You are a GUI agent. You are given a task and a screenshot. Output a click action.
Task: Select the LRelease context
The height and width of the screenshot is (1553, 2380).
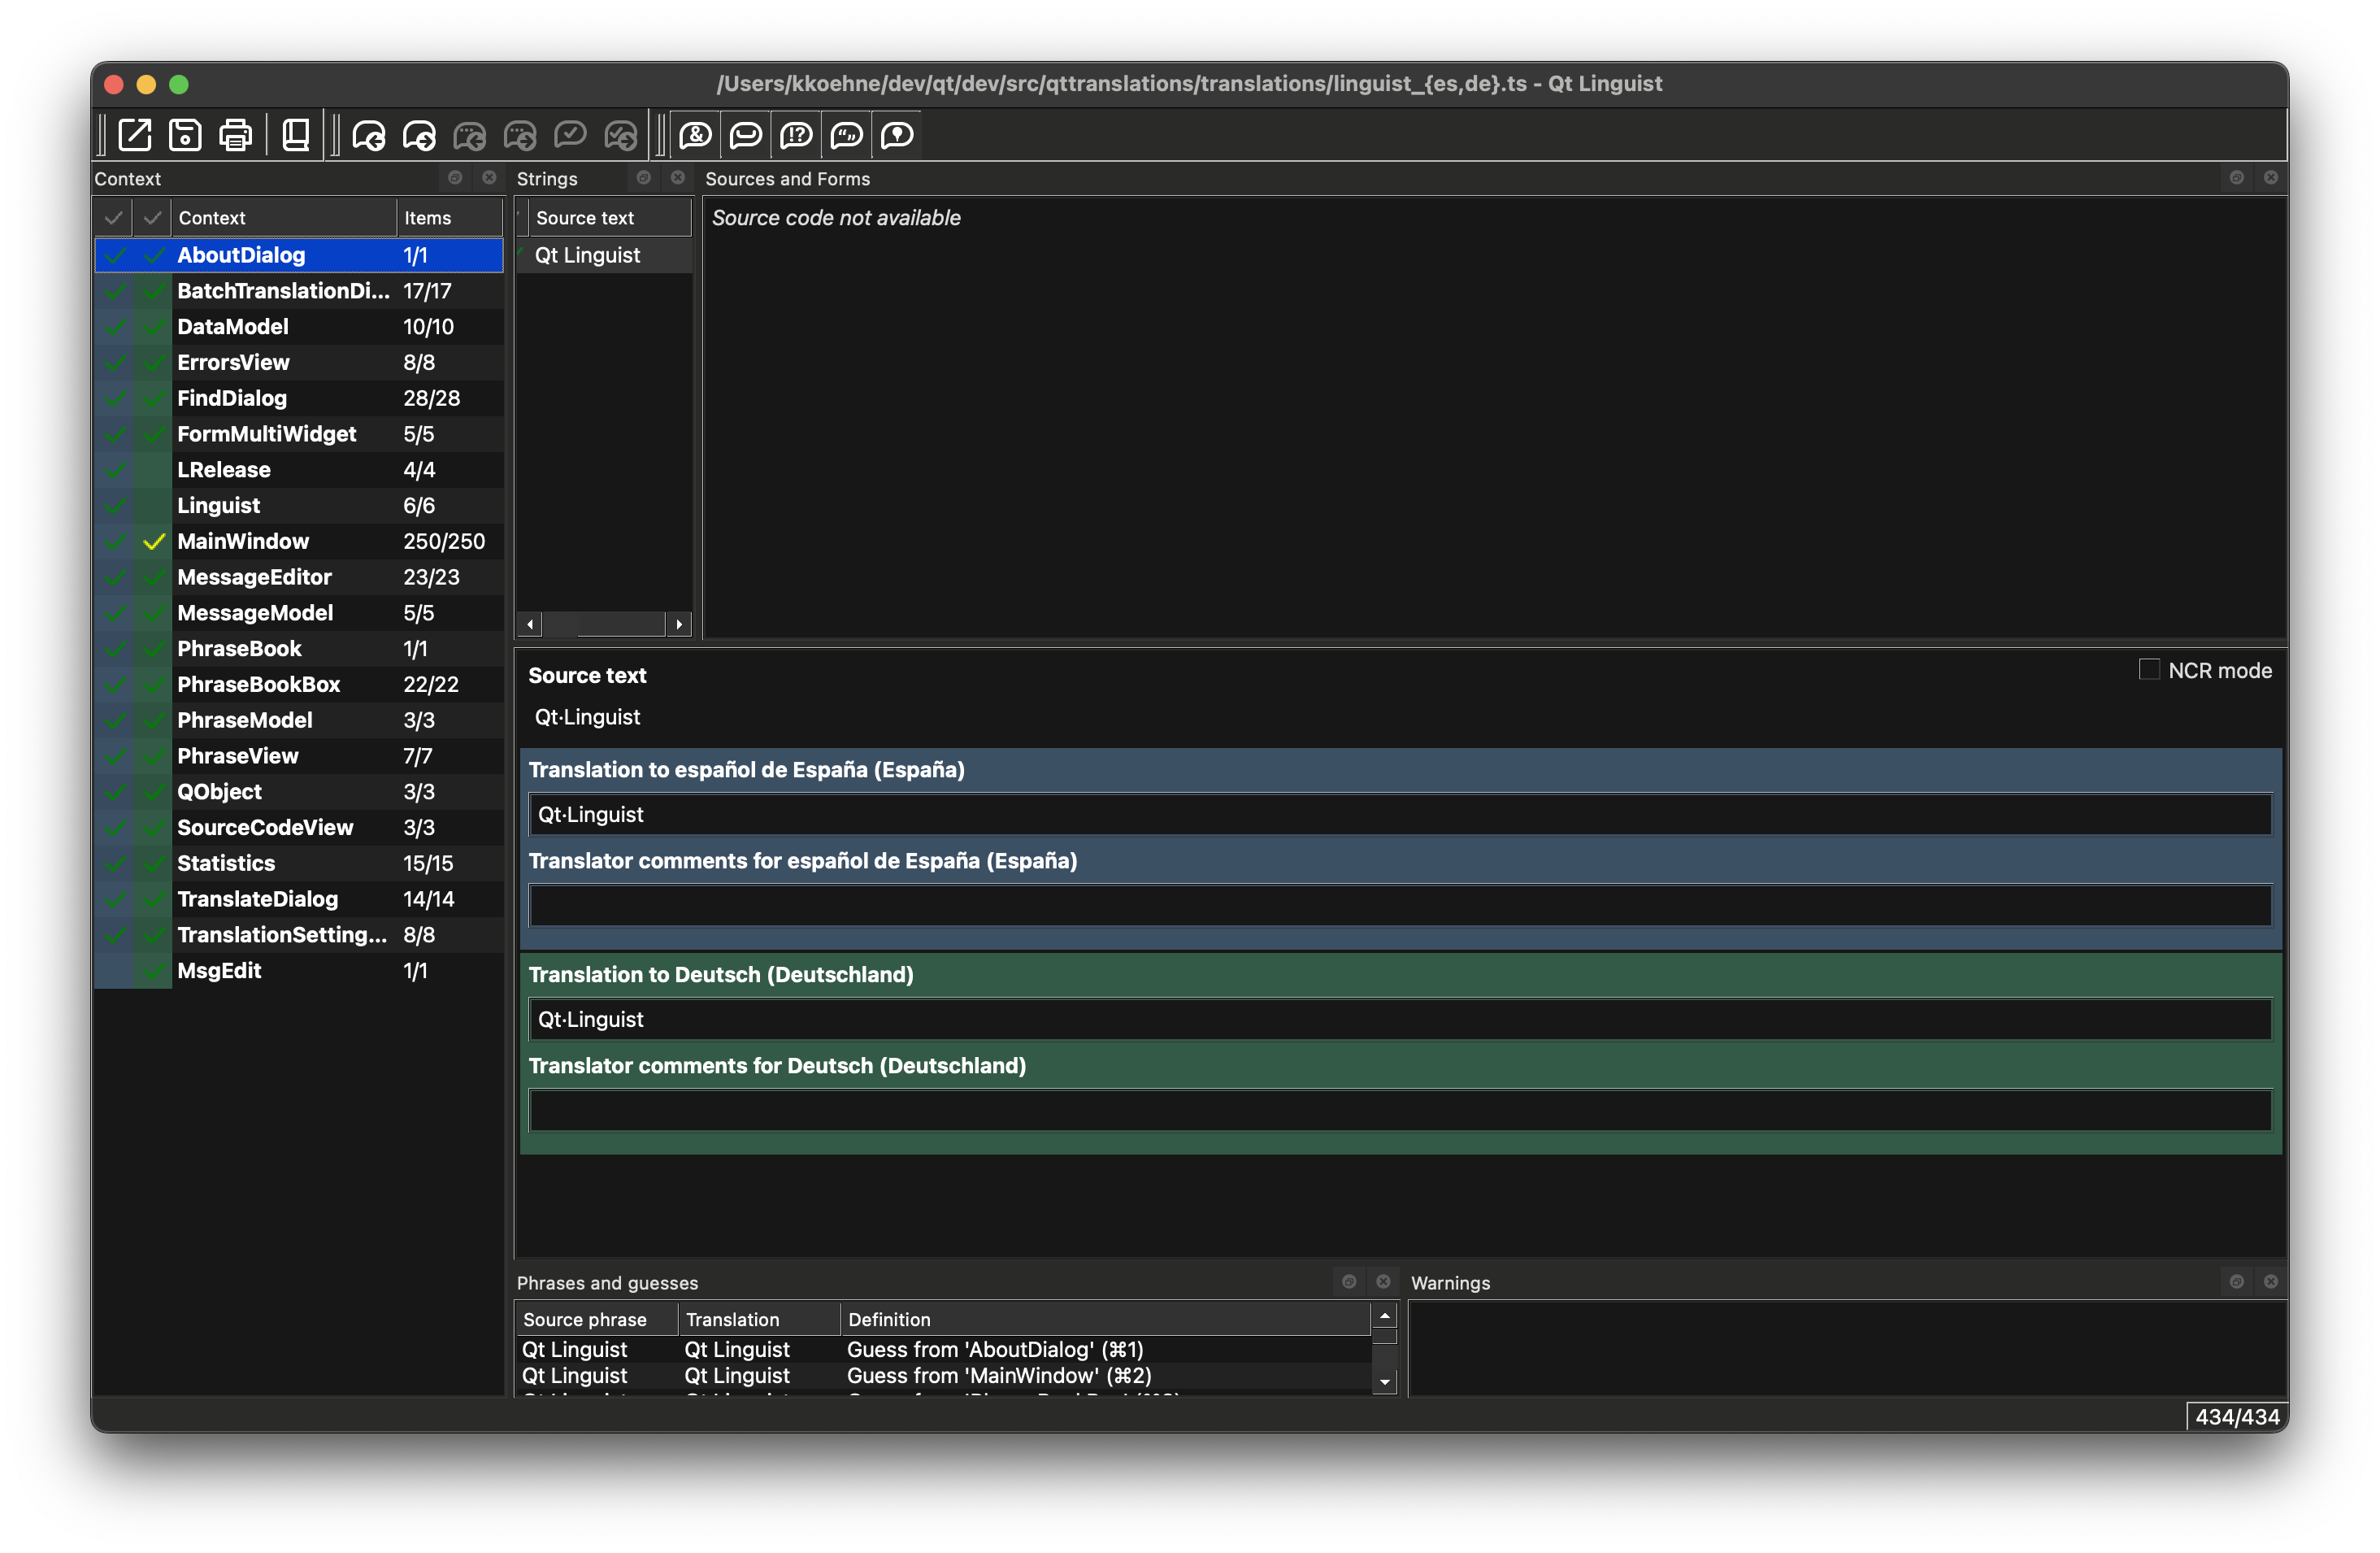299,470
